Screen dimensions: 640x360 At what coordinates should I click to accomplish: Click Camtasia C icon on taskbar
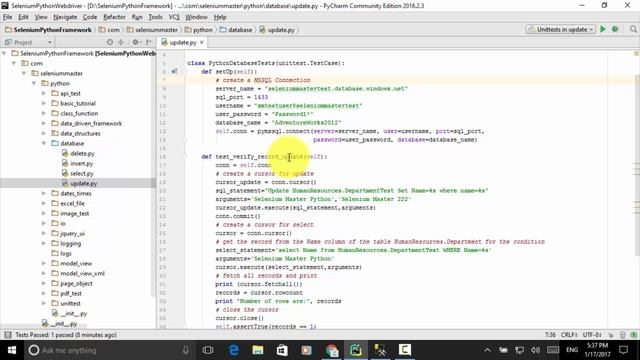(x=404, y=350)
